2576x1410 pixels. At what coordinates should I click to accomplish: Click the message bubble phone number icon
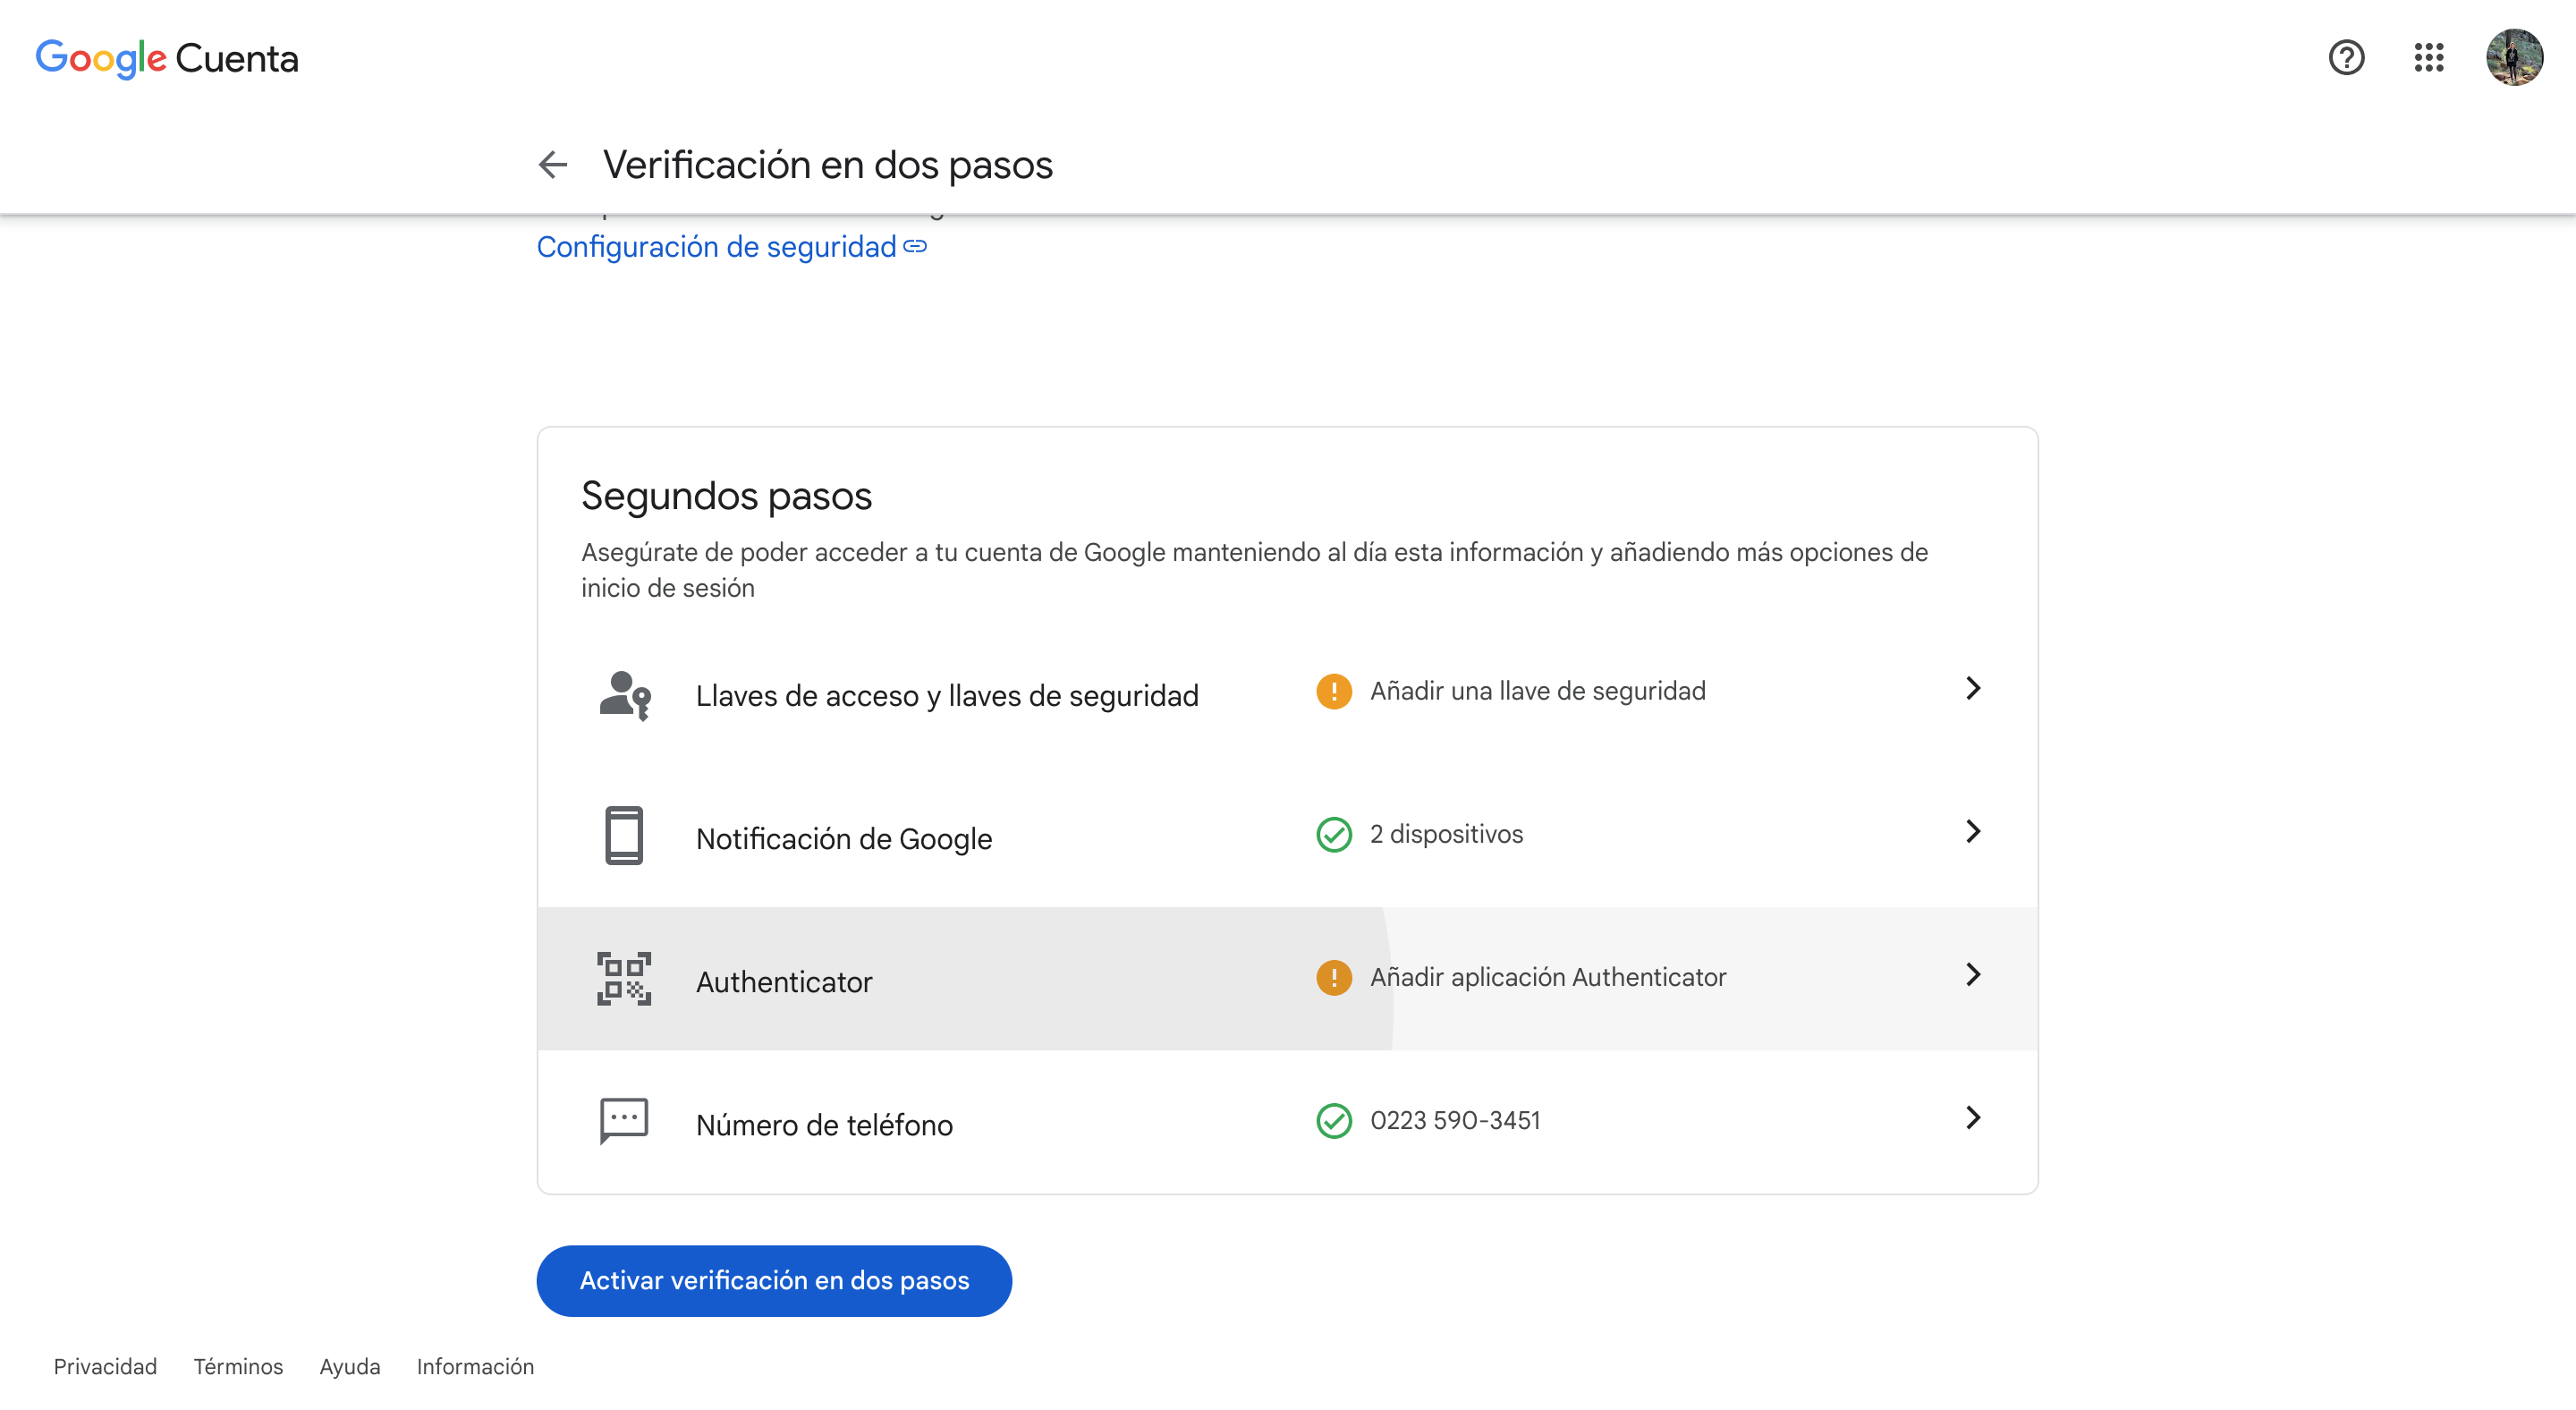(x=624, y=1121)
